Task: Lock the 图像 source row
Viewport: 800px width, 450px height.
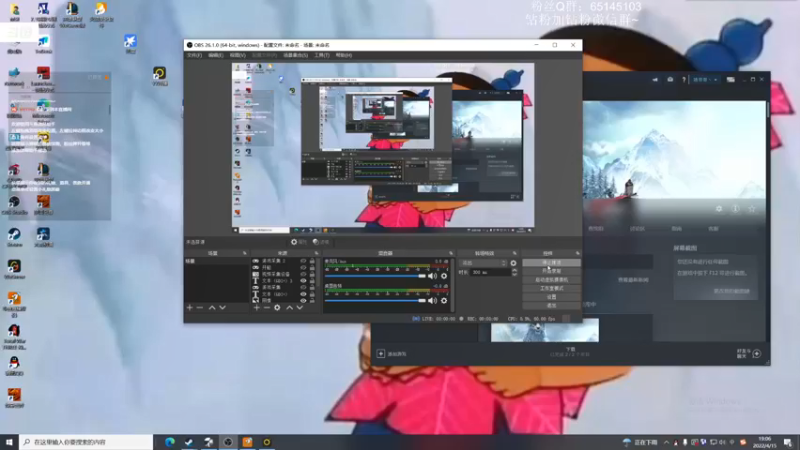Action: tap(312, 301)
